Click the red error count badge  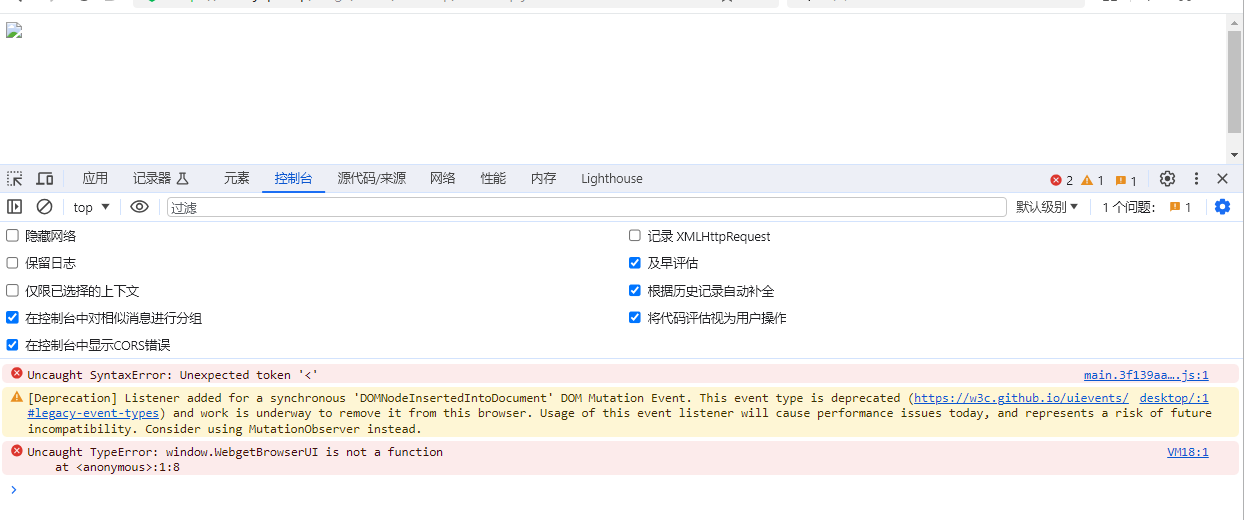(x=1061, y=180)
